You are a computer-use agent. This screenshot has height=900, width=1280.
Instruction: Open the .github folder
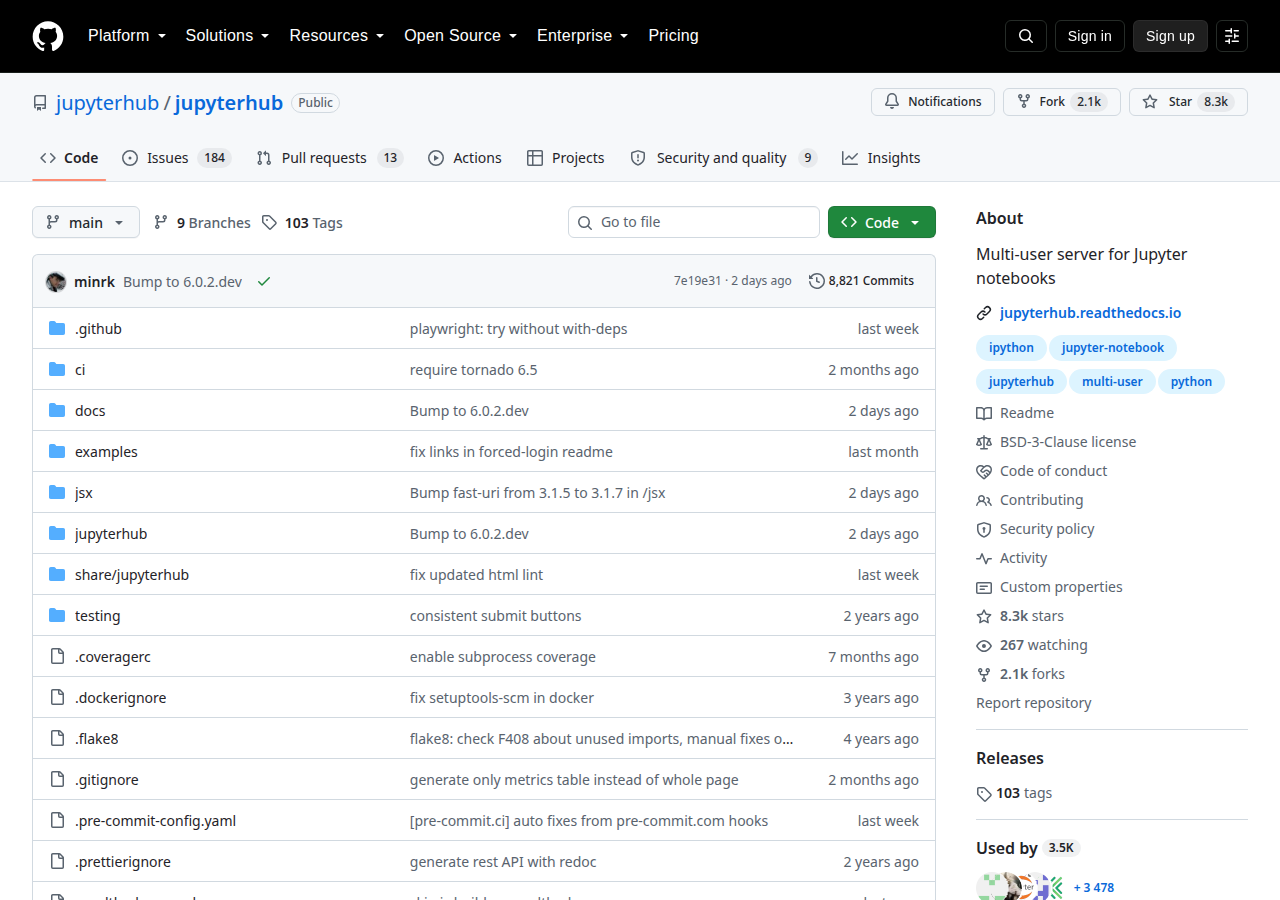(98, 329)
